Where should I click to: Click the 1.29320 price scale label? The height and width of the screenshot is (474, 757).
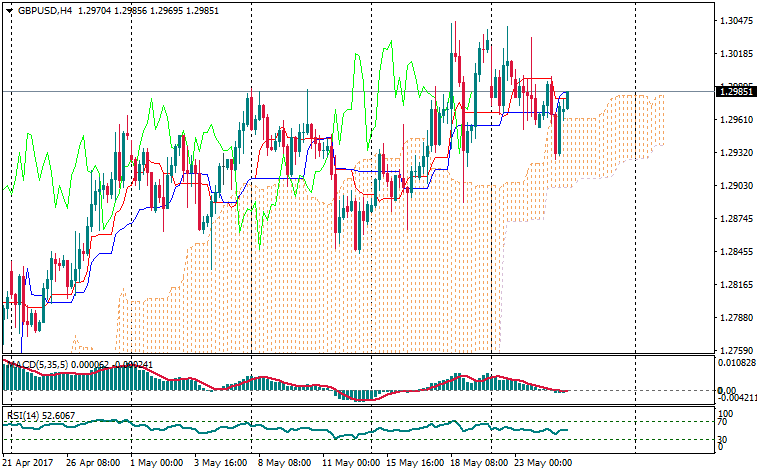pos(736,152)
